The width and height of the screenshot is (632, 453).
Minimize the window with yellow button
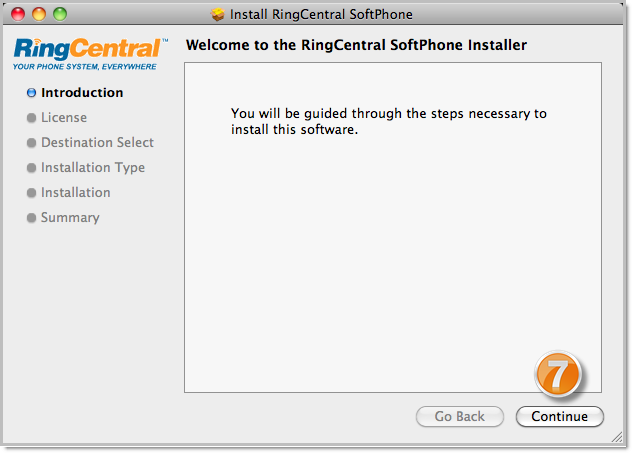pyautogui.click(x=39, y=14)
